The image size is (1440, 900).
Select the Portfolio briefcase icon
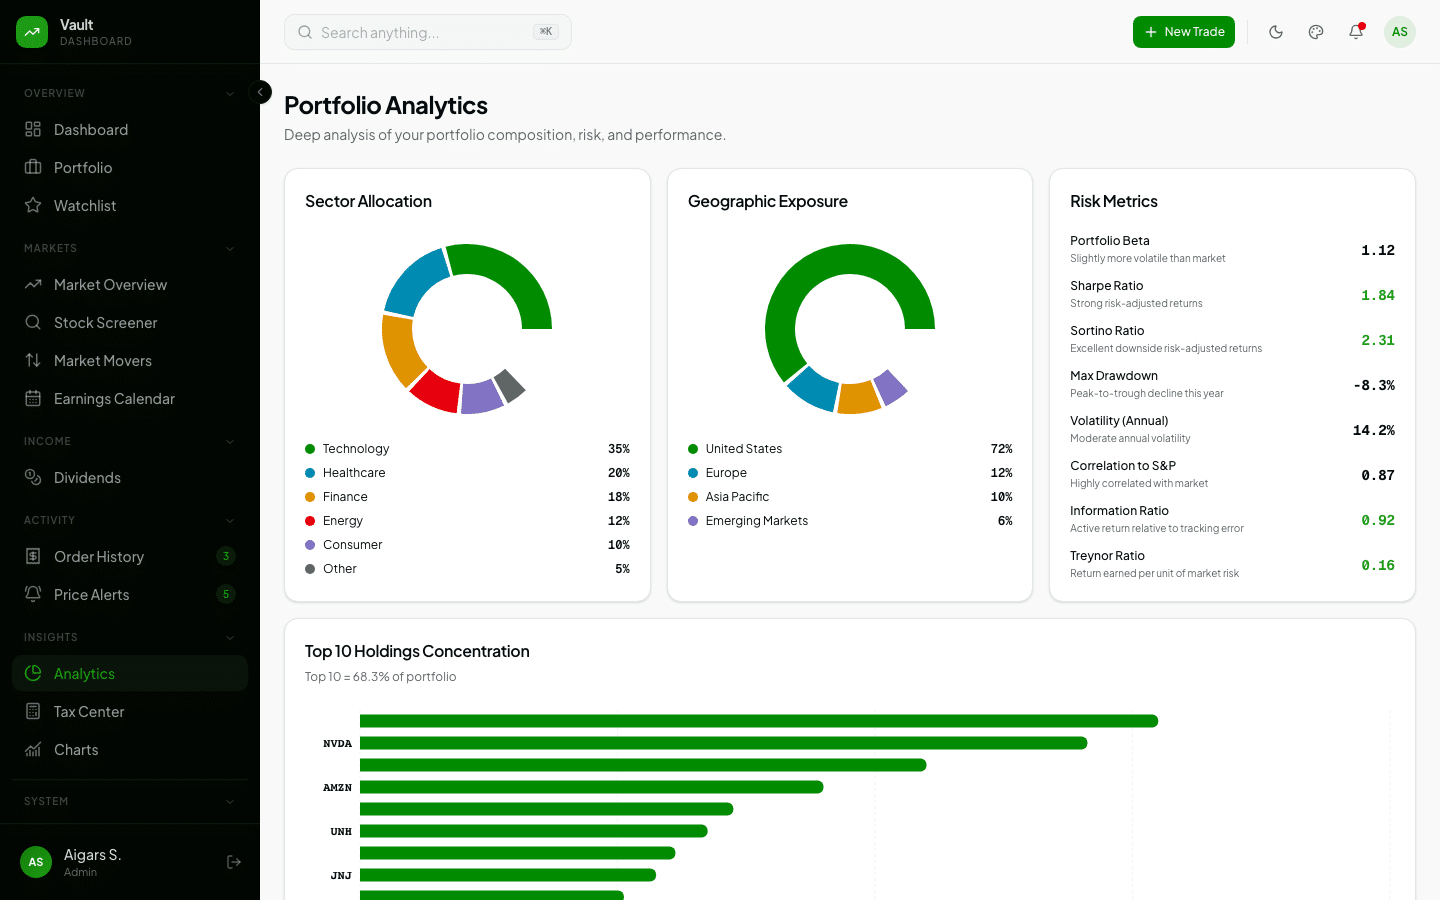tap(34, 167)
